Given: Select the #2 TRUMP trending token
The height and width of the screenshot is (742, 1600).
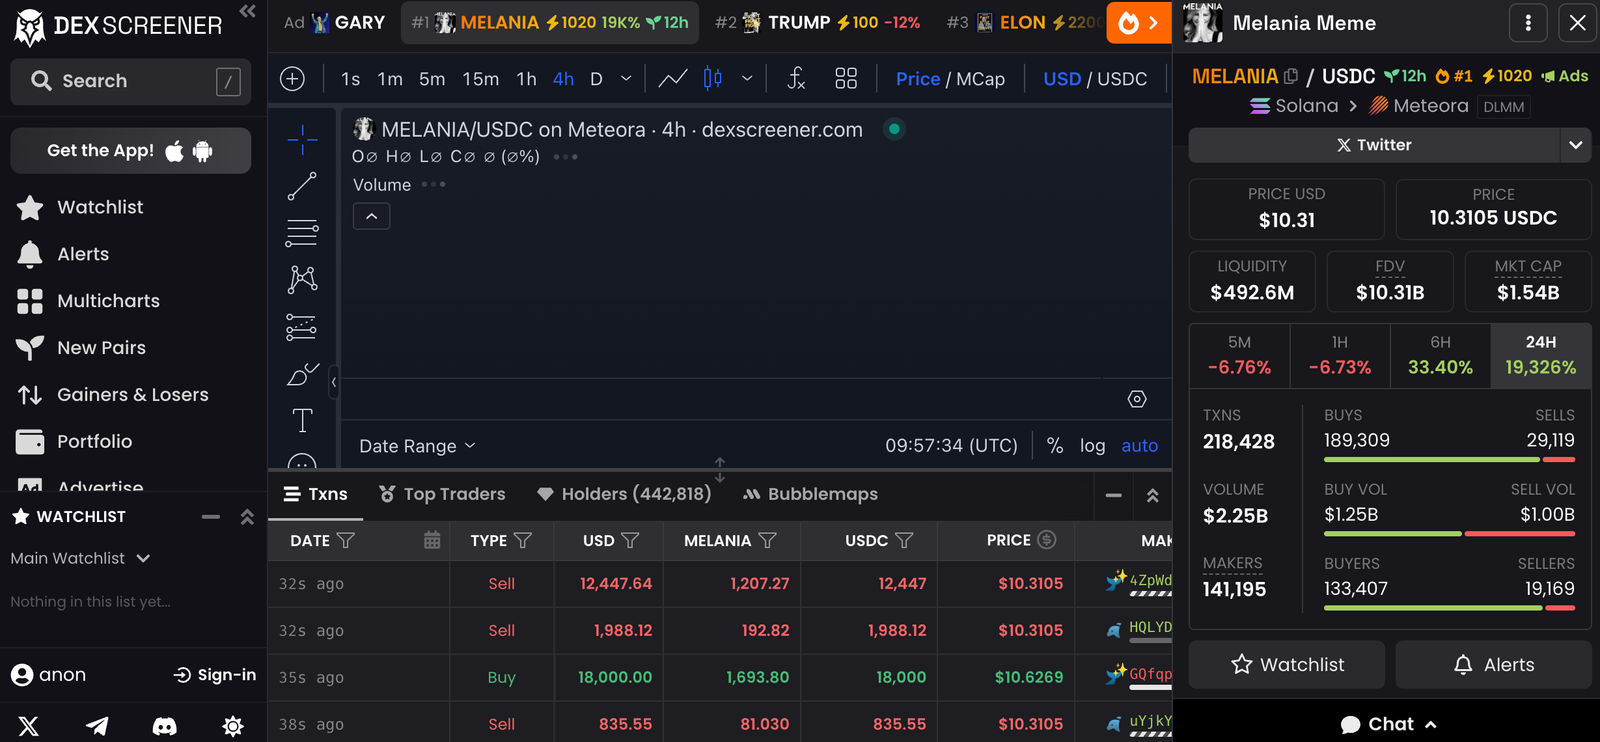Looking at the screenshot, I should (x=818, y=22).
